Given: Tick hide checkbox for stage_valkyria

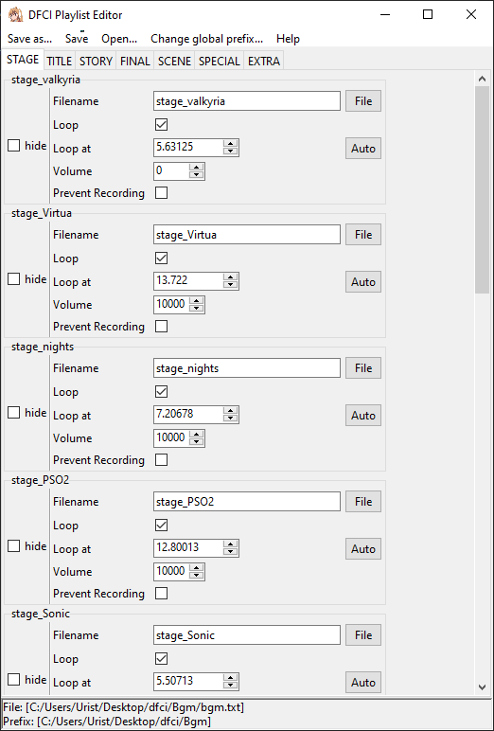Looking at the screenshot, I should 14,146.
